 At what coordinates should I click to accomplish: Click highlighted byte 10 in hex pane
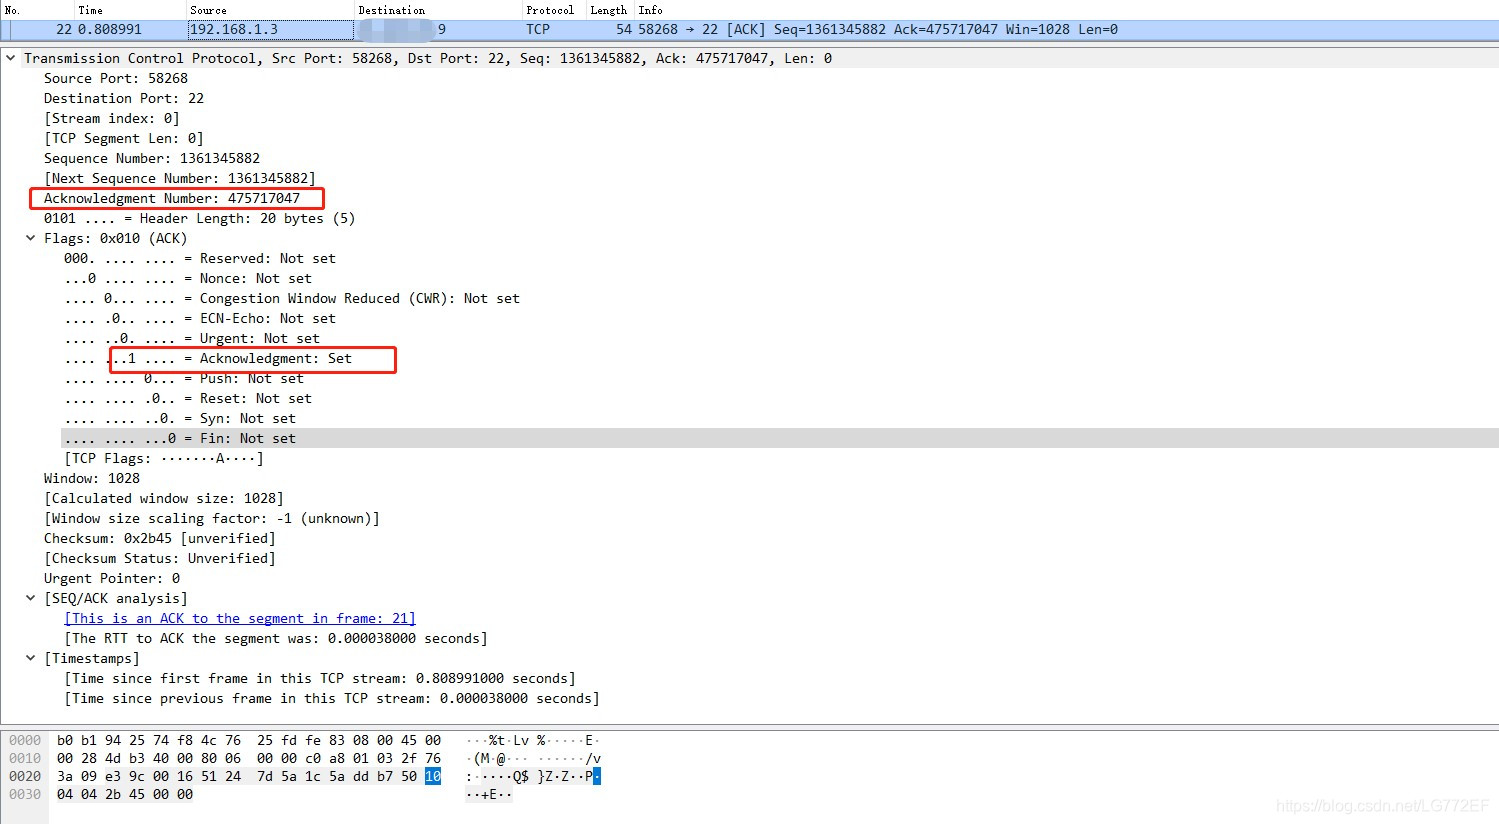coord(433,776)
